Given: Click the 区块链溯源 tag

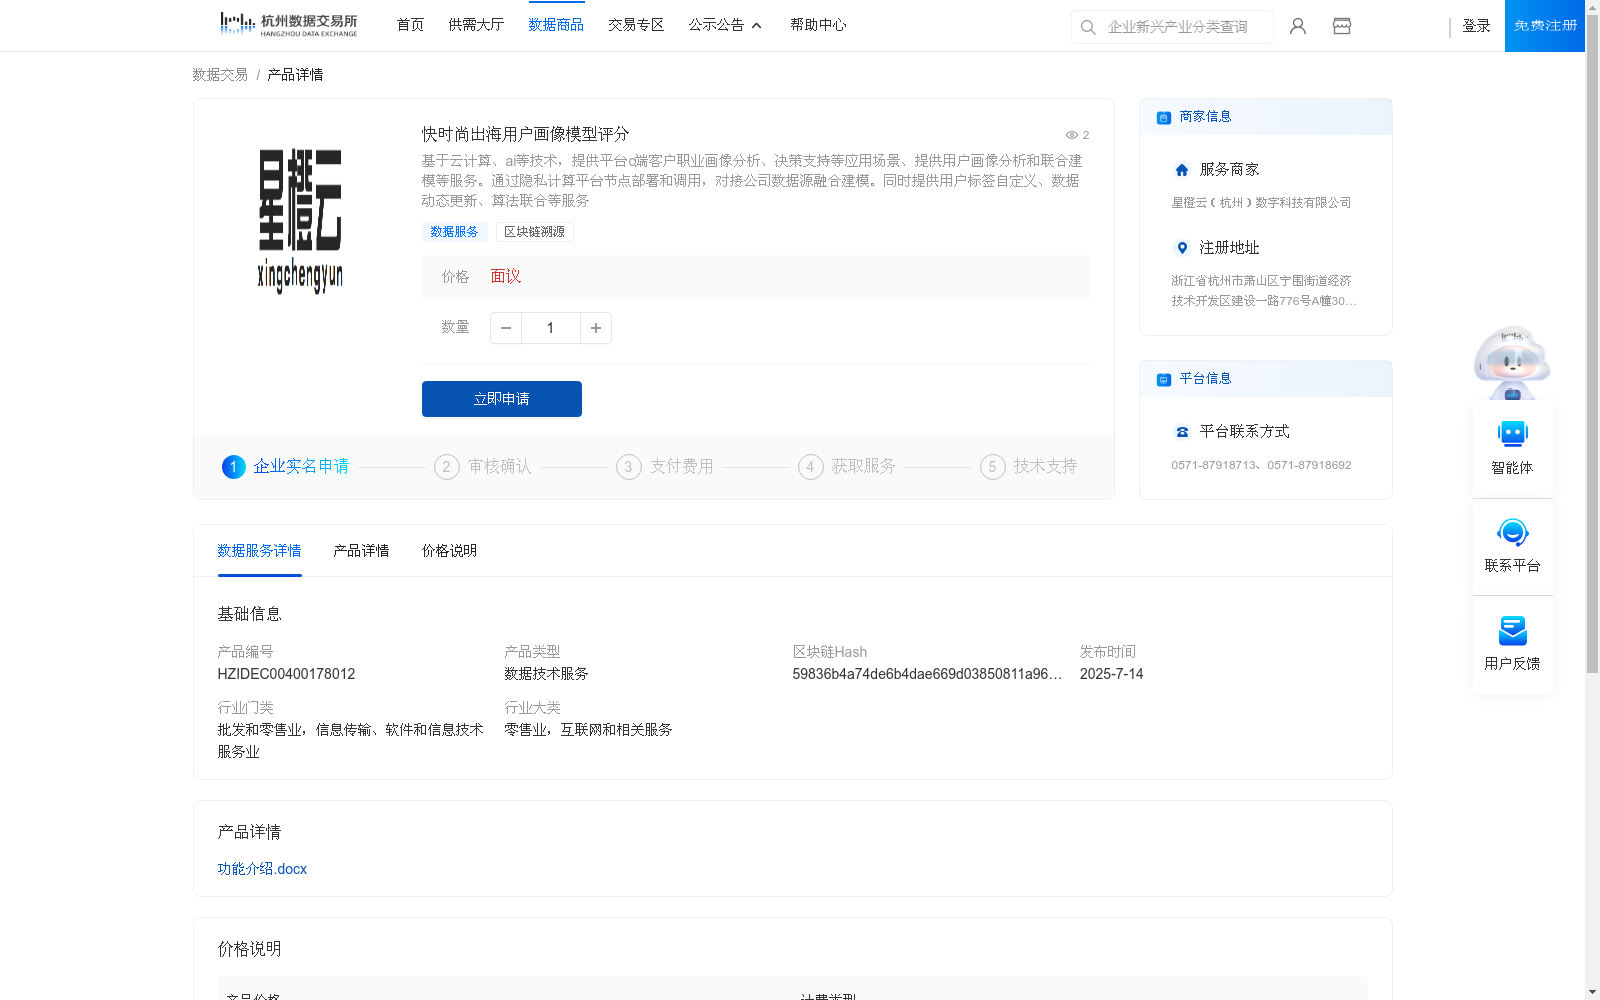Looking at the screenshot, I should pos(535,232).
